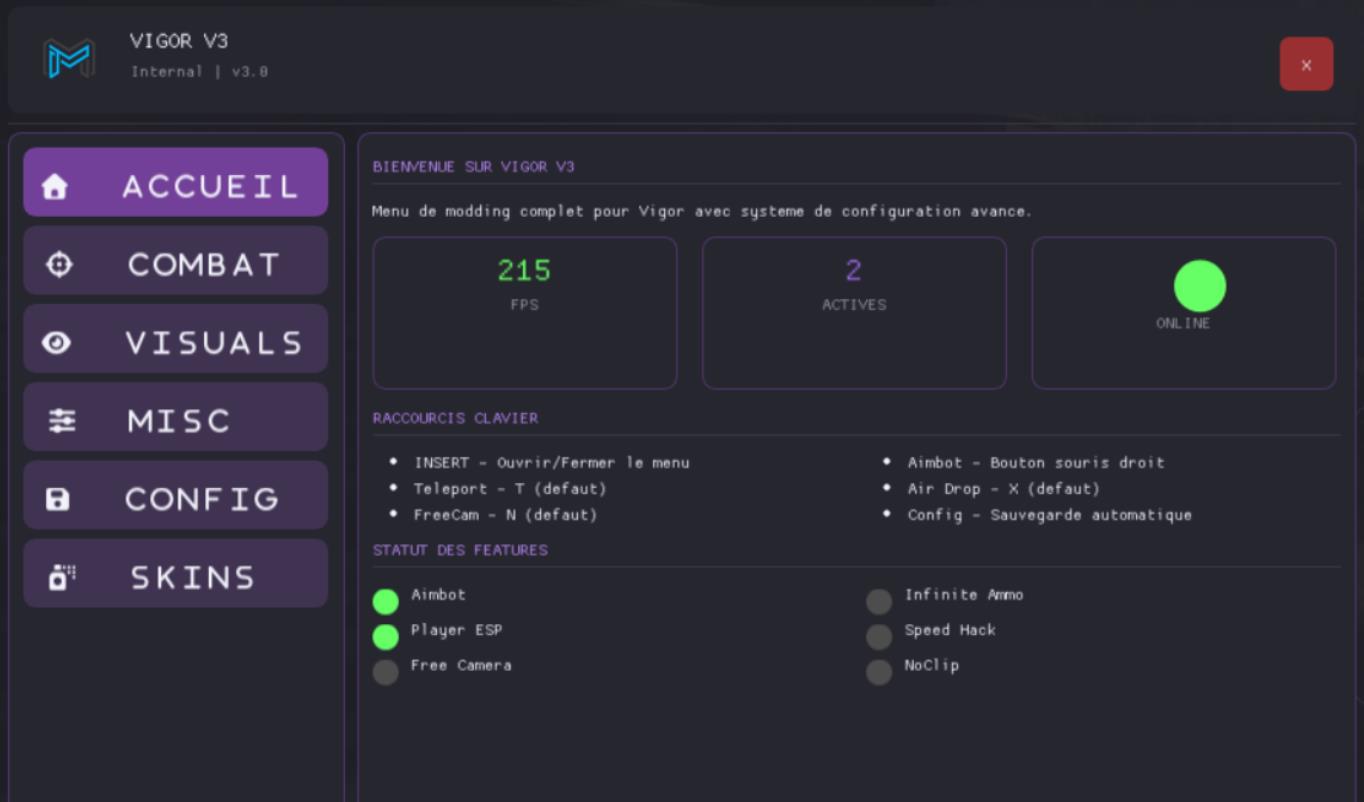The height and width of the screenshot is (802, 1364).
Task: Open the CONFIG tab label
Action: tap(202, 499)
